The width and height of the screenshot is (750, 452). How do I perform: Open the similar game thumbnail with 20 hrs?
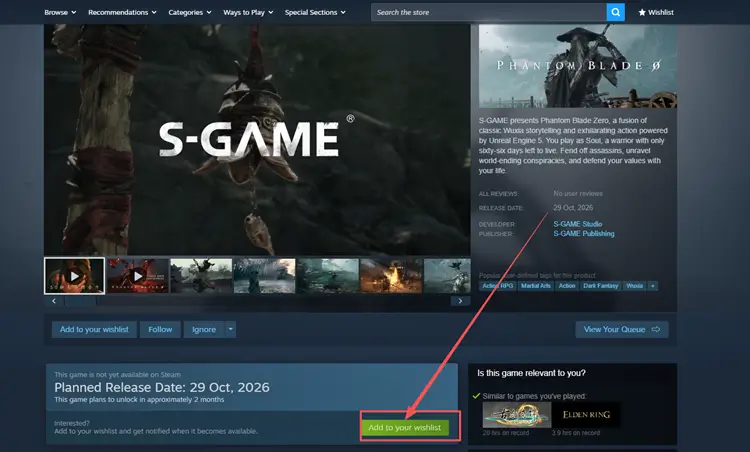pos(517,415)
